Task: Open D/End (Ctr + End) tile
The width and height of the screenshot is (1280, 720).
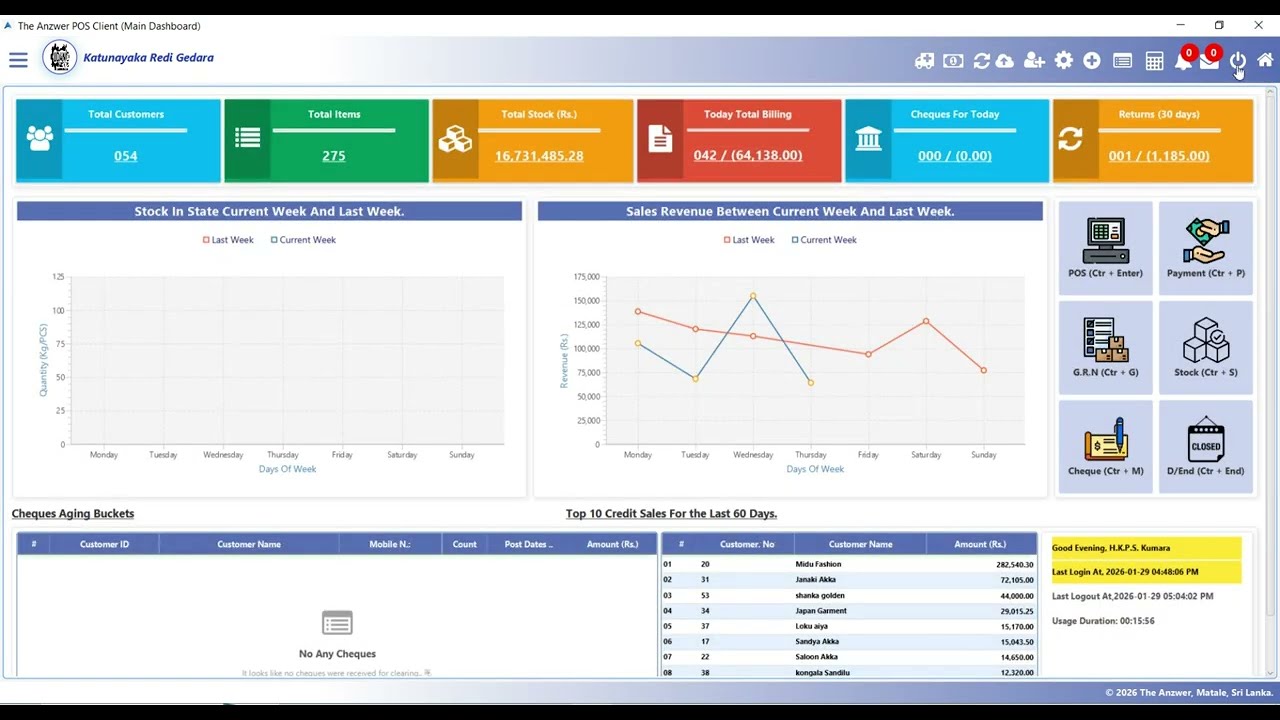Action: (x=1205, y=446)
